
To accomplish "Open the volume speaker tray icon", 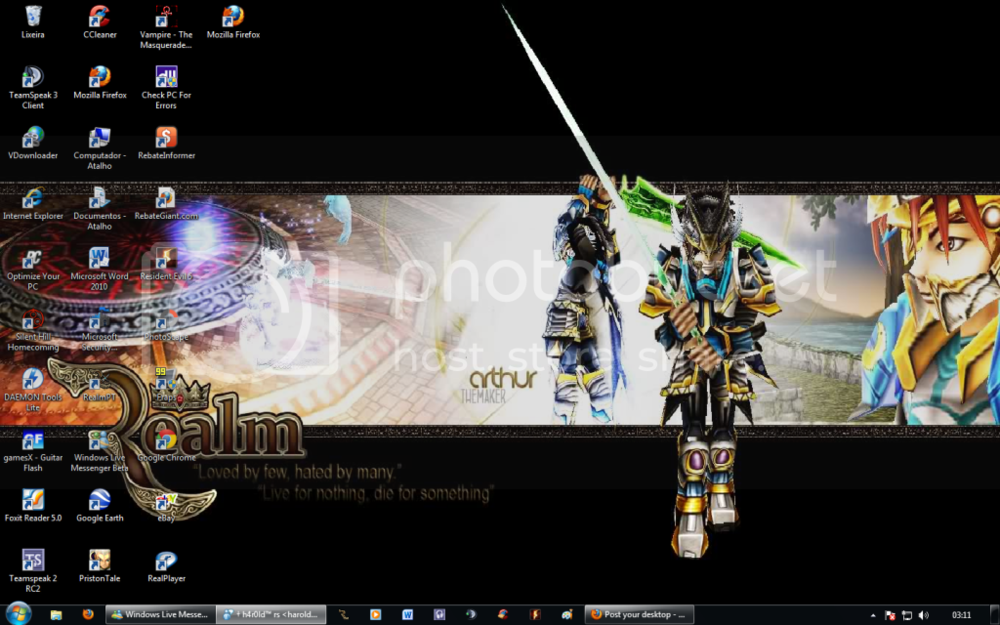I will tap(923, 615).
